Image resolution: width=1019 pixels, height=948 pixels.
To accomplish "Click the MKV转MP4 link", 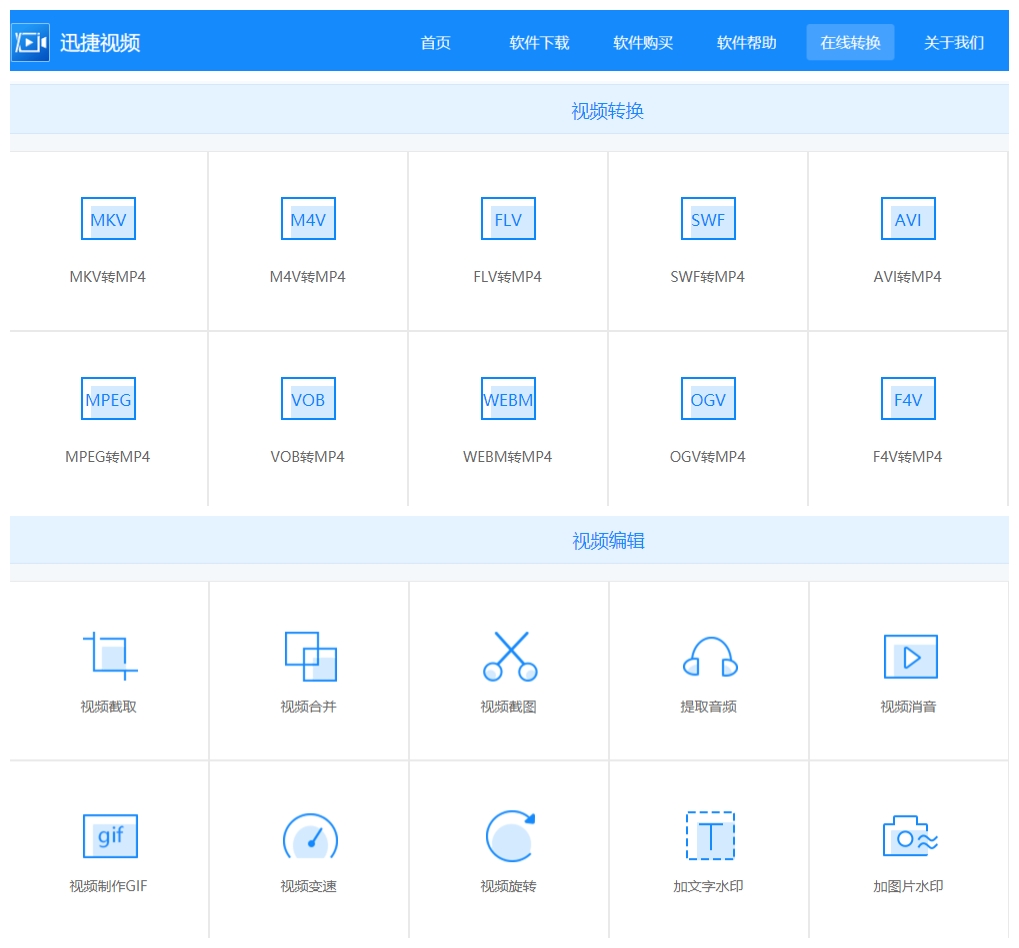I will (x=108, y=277).
